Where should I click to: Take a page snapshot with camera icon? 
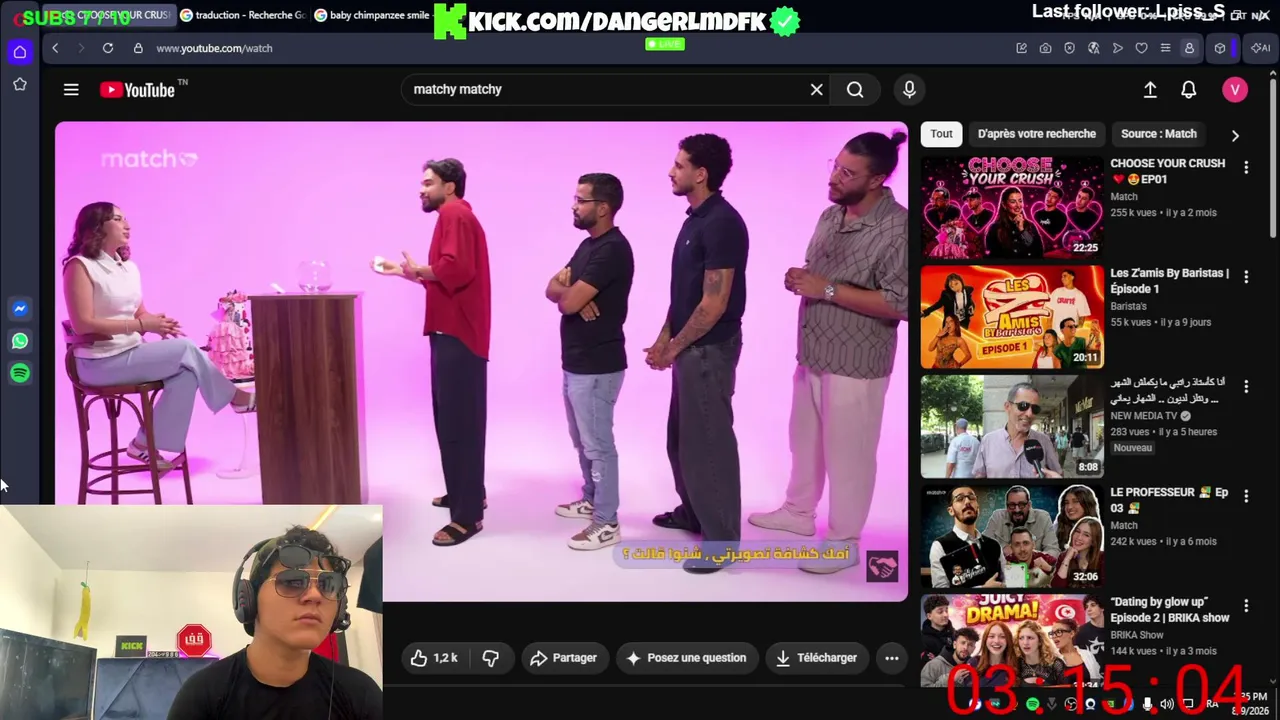point(1045,48)
